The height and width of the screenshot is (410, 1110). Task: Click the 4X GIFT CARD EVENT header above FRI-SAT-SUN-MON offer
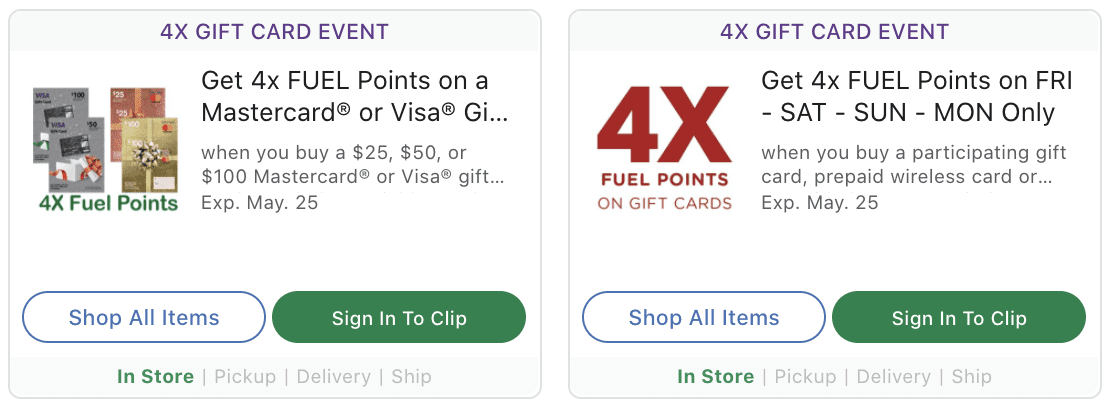834,31
